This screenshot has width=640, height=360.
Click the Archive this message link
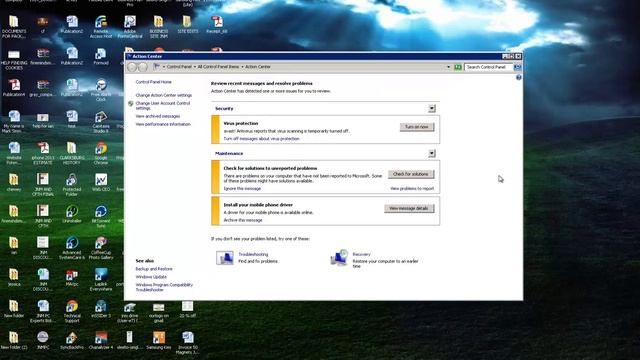[243, 220]
